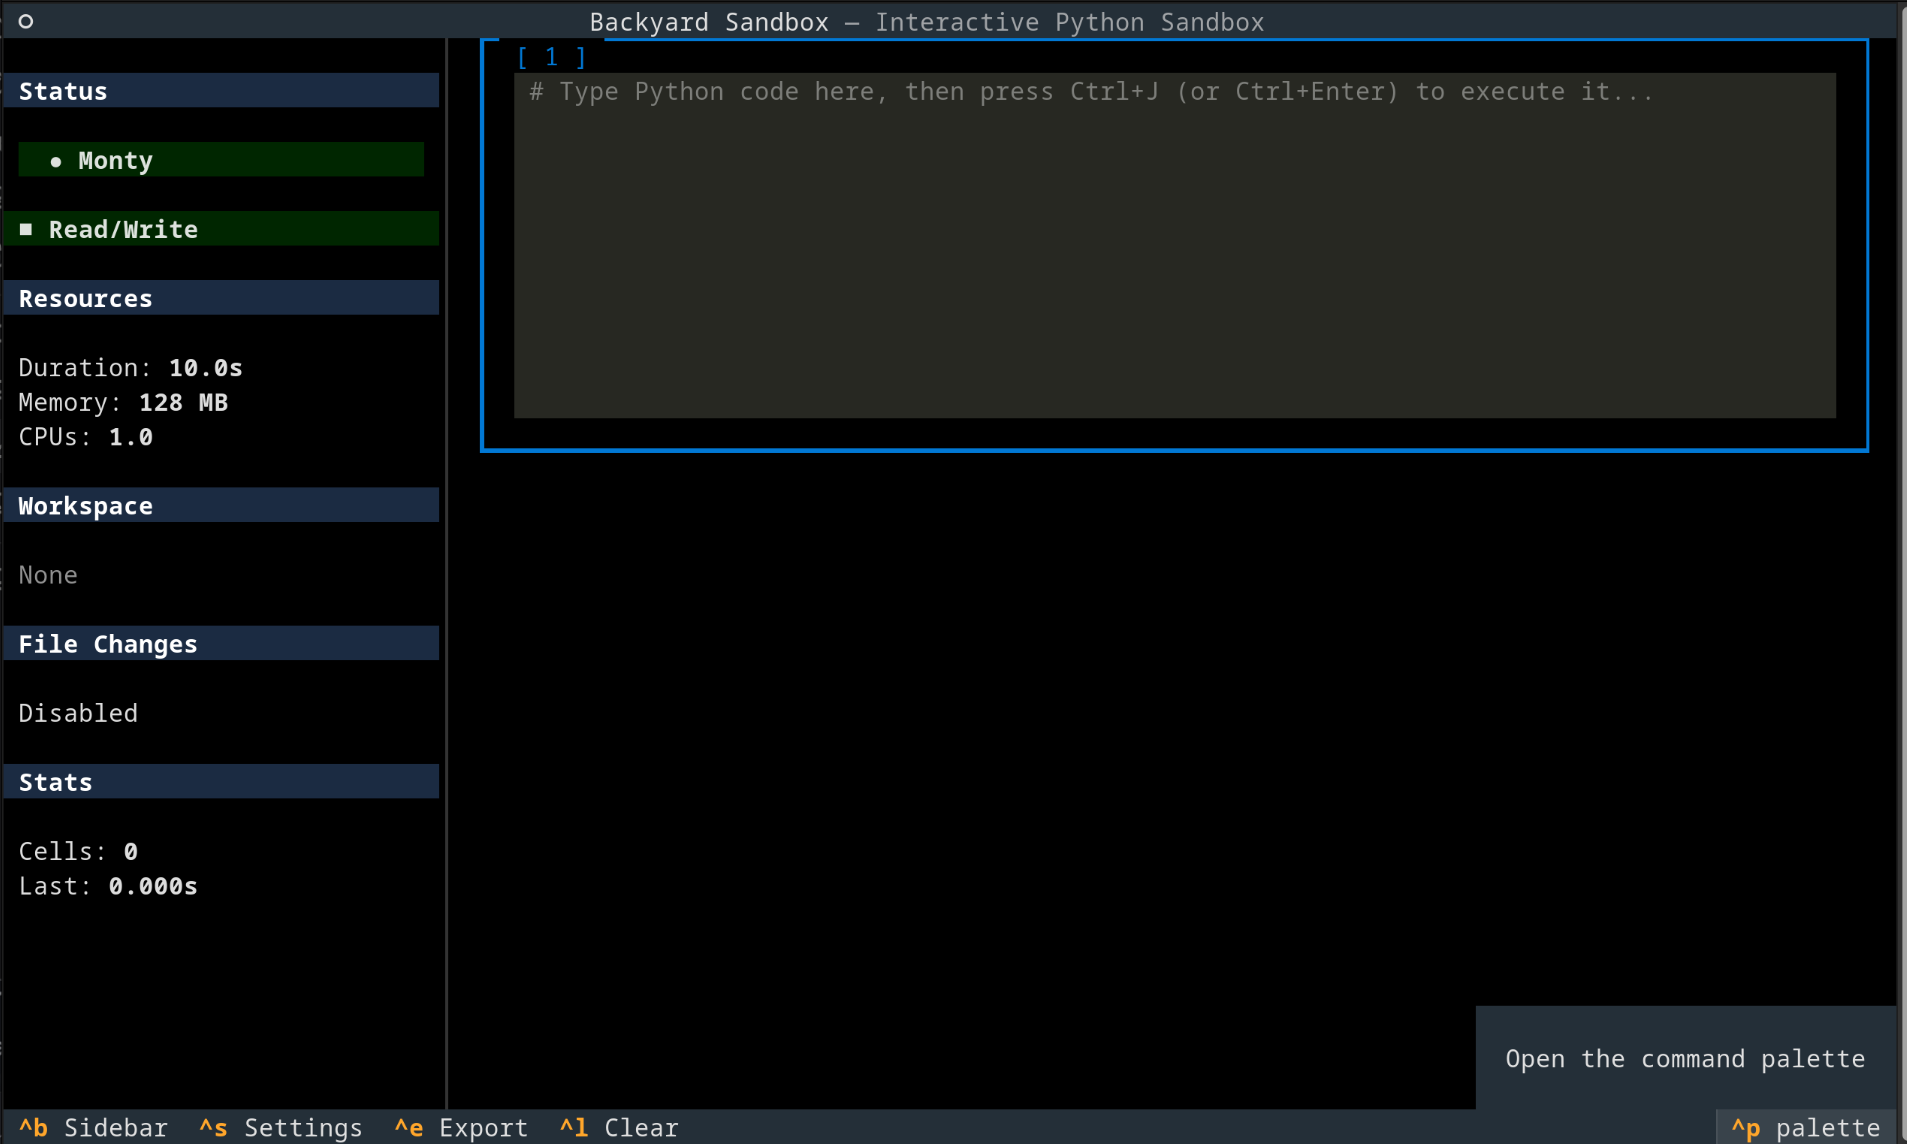Select the Status section header
The image size is (1907, 1144).
point(221,91)
